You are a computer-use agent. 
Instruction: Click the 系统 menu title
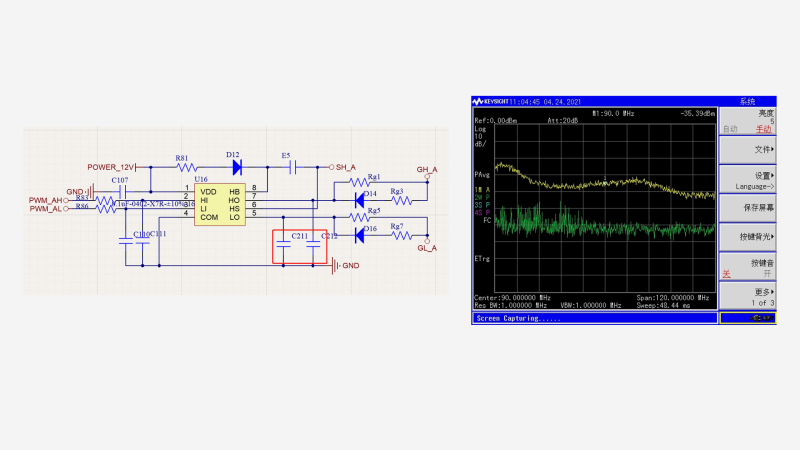point(747,102)
